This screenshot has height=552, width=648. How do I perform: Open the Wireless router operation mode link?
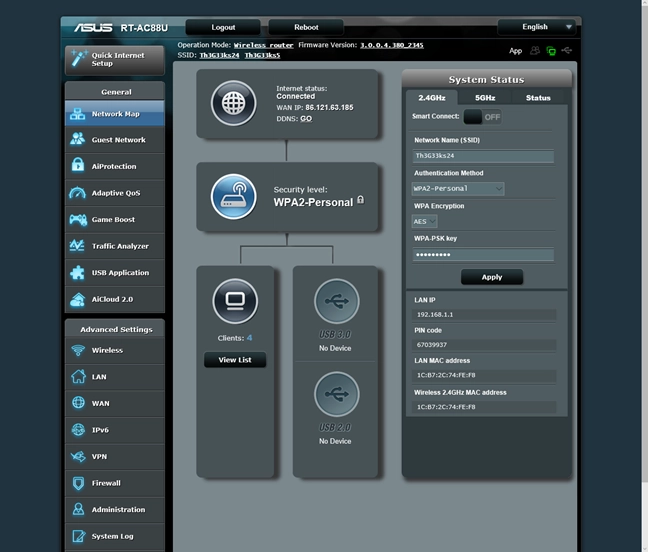(263, 45)
